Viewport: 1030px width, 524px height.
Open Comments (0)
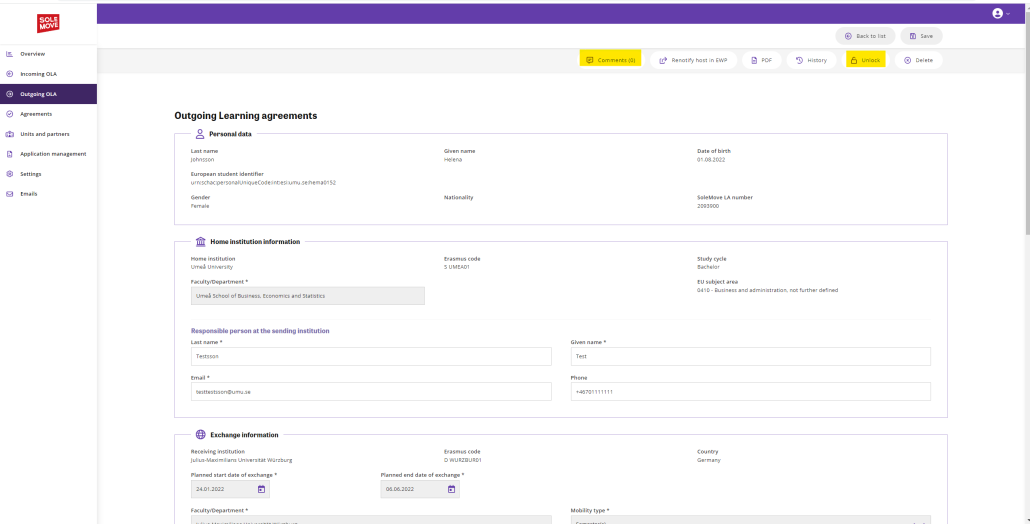[x=610, y=60]
